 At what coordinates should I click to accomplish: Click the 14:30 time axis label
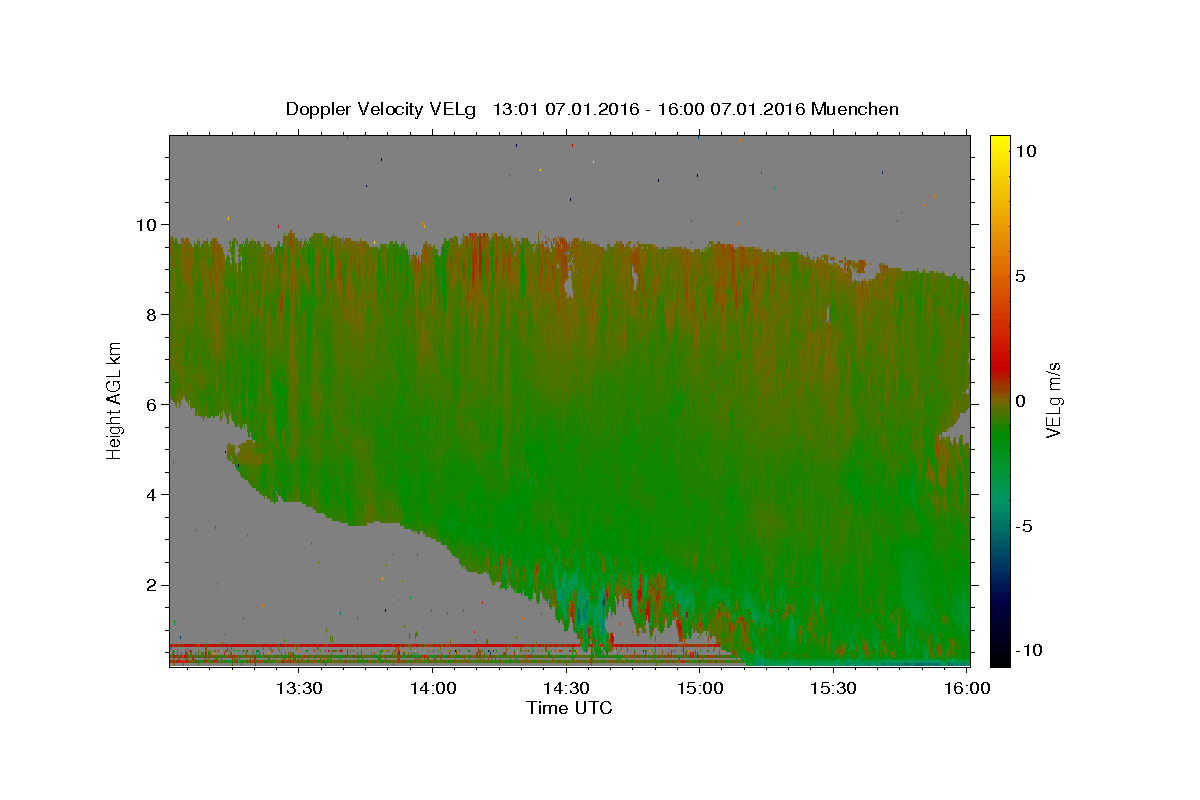click(566, 688)
